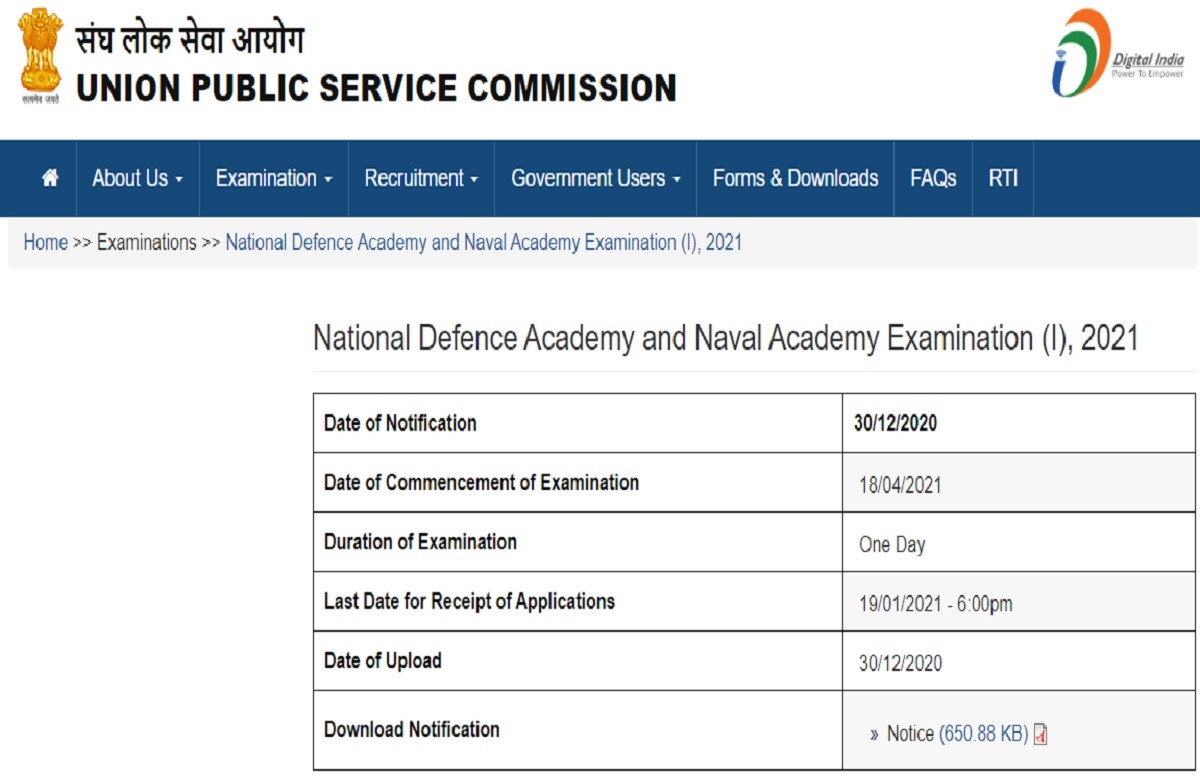Click the 19/01/2021 - 6:00pm application deadline cell

pos(935,604)
